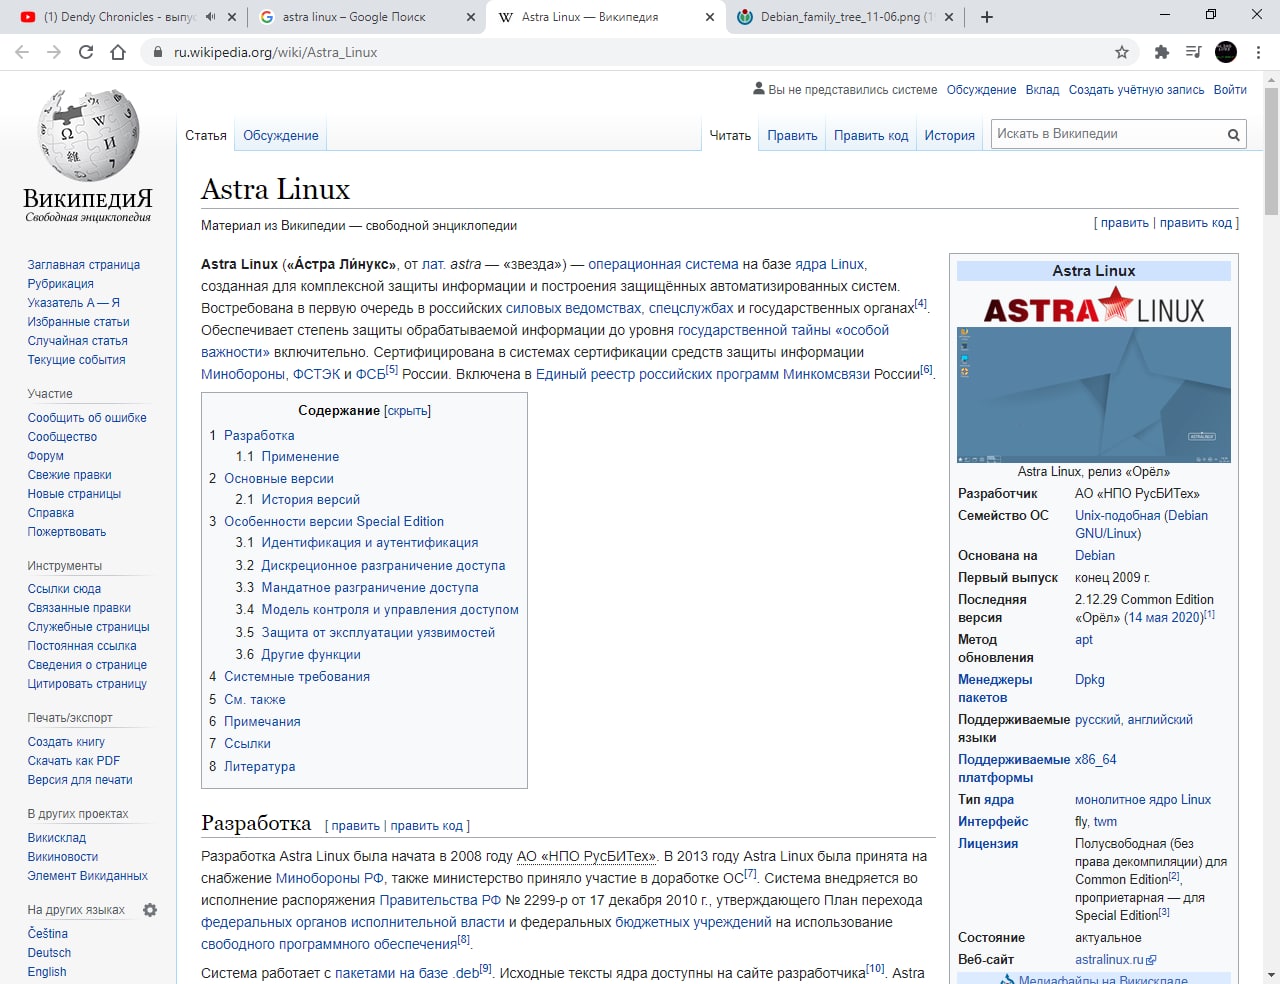Click the Wikipedia search magnifier icon
The width and height of the screenshot is (1280, 984).
point(1233,135)
